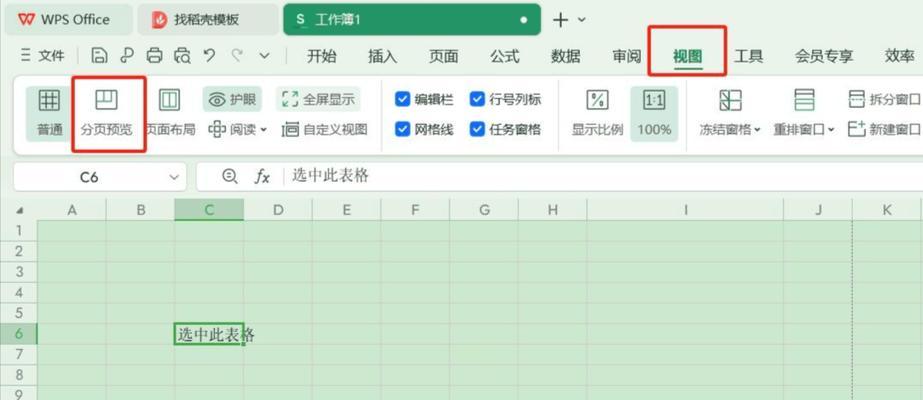Open Page Break Preview (分页预览)
This screenshot has width=923, height=400.
coord(107,114)
